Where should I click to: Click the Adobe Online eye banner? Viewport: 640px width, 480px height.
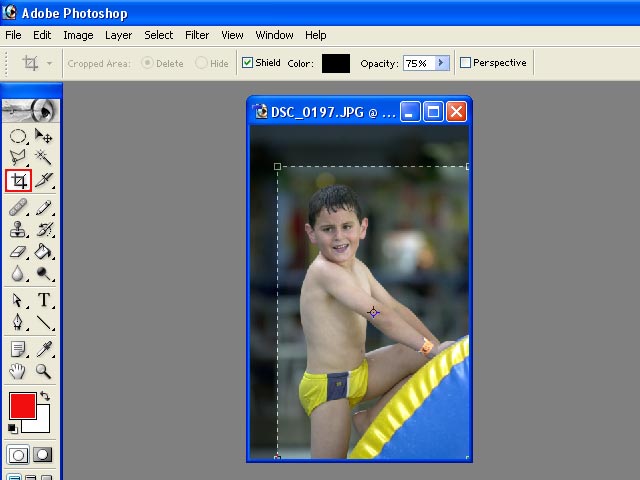point(31,110)
